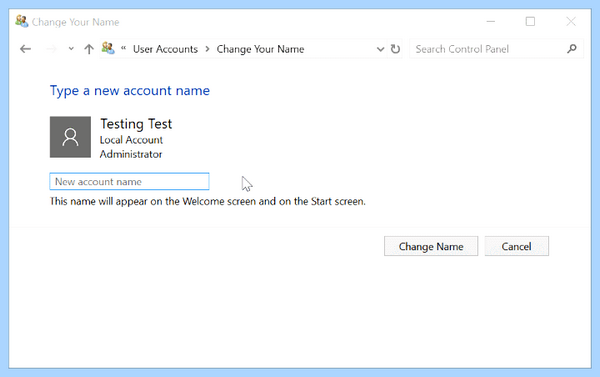Click the 'Administrator' label
This screenshot has height=377, width=600.
tap(131, 154)
